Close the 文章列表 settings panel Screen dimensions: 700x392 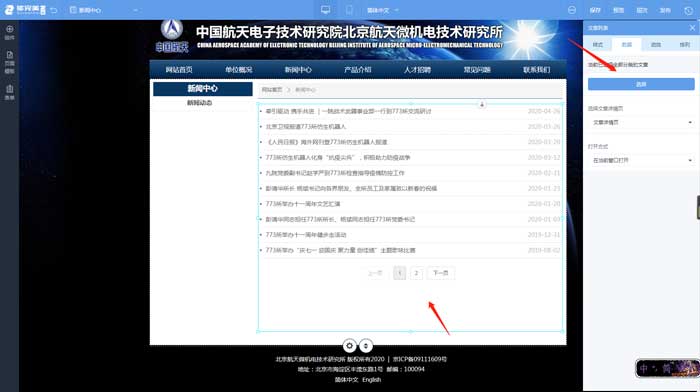[692, 28]
